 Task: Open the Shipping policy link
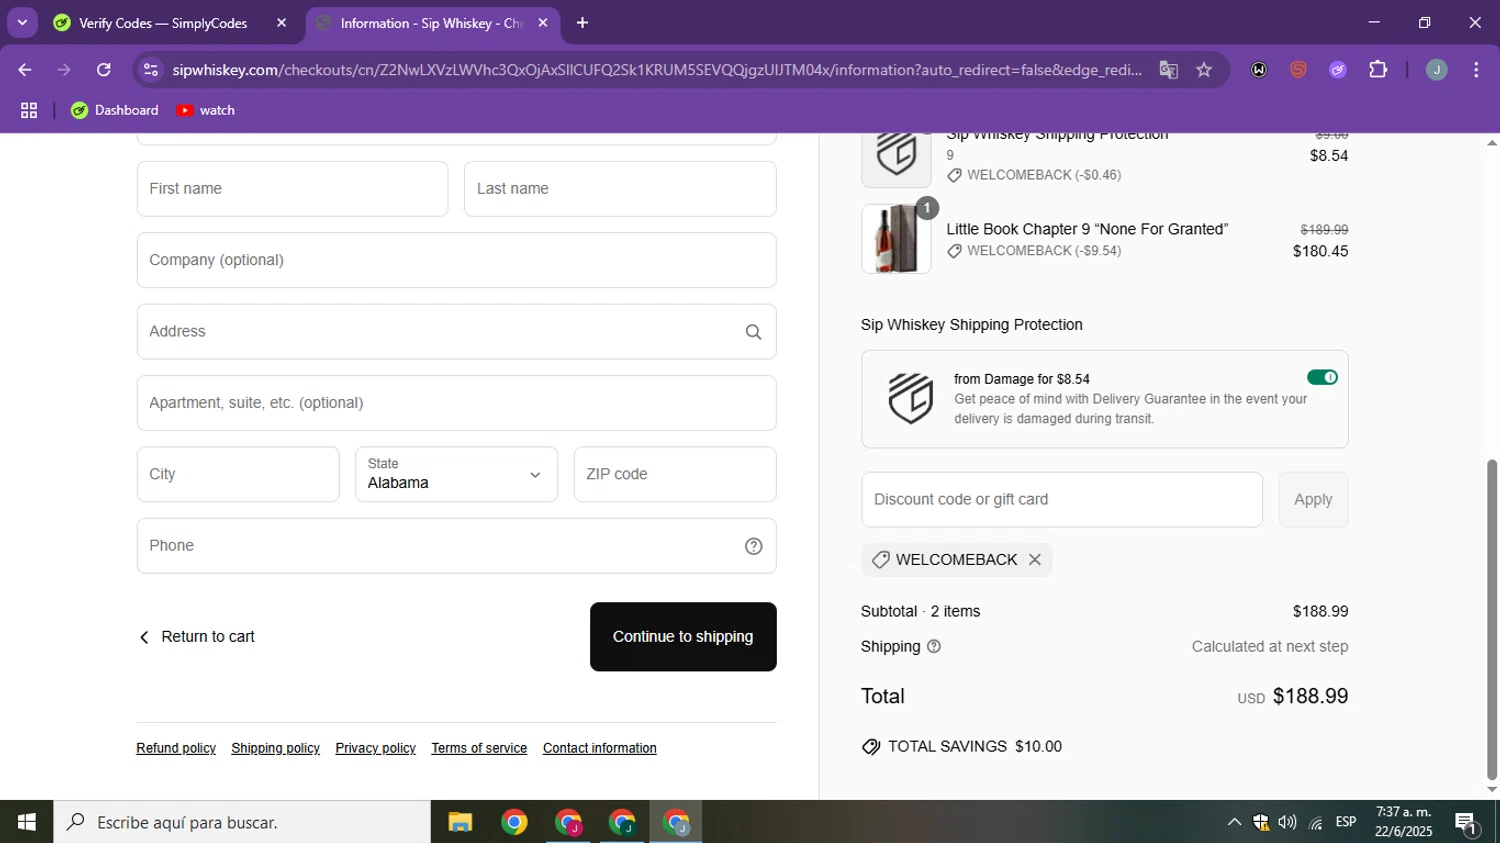point(276,748)
